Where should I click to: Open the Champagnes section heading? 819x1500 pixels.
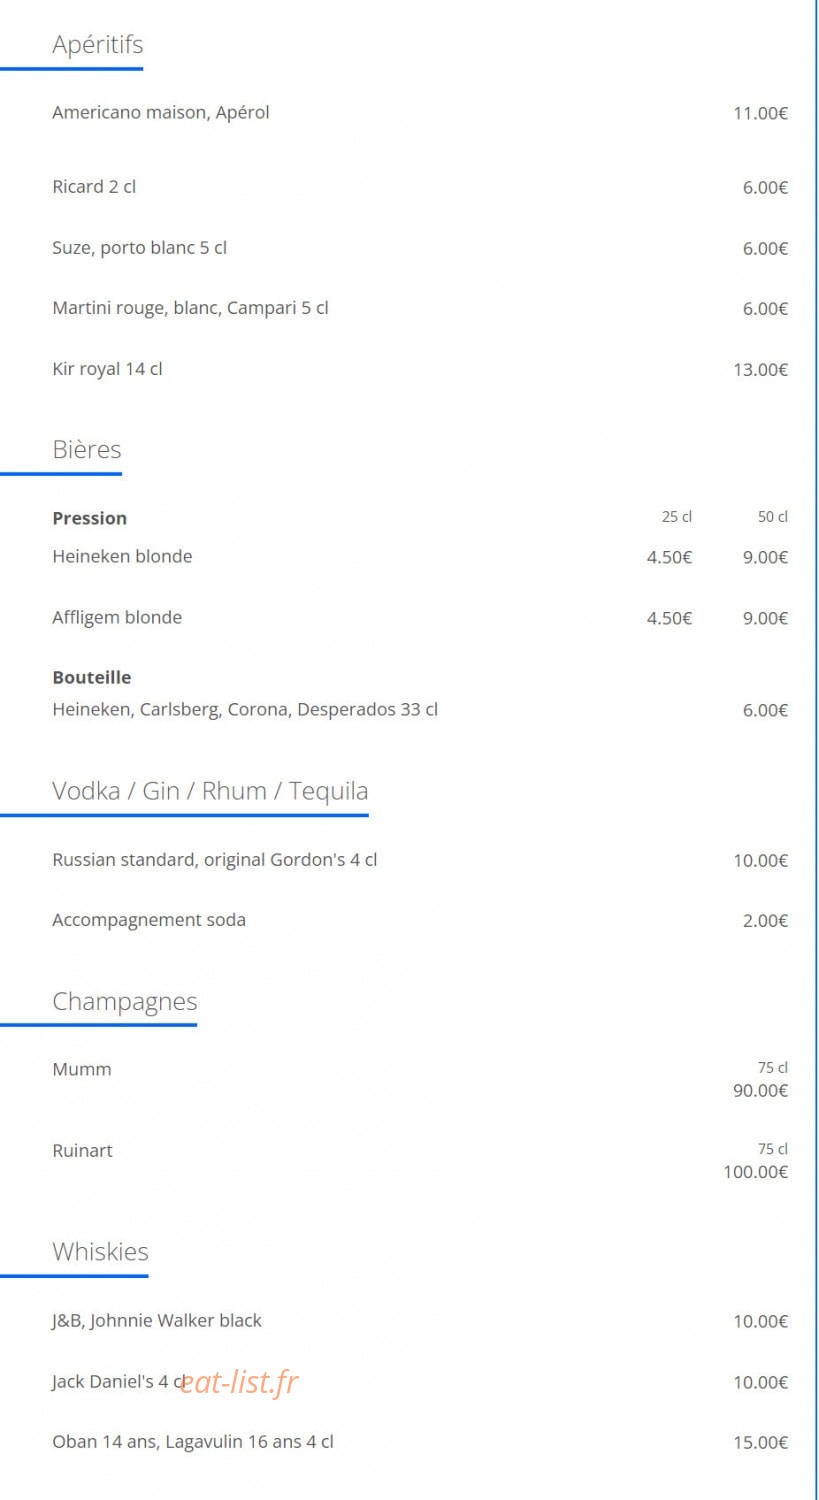125,1002
